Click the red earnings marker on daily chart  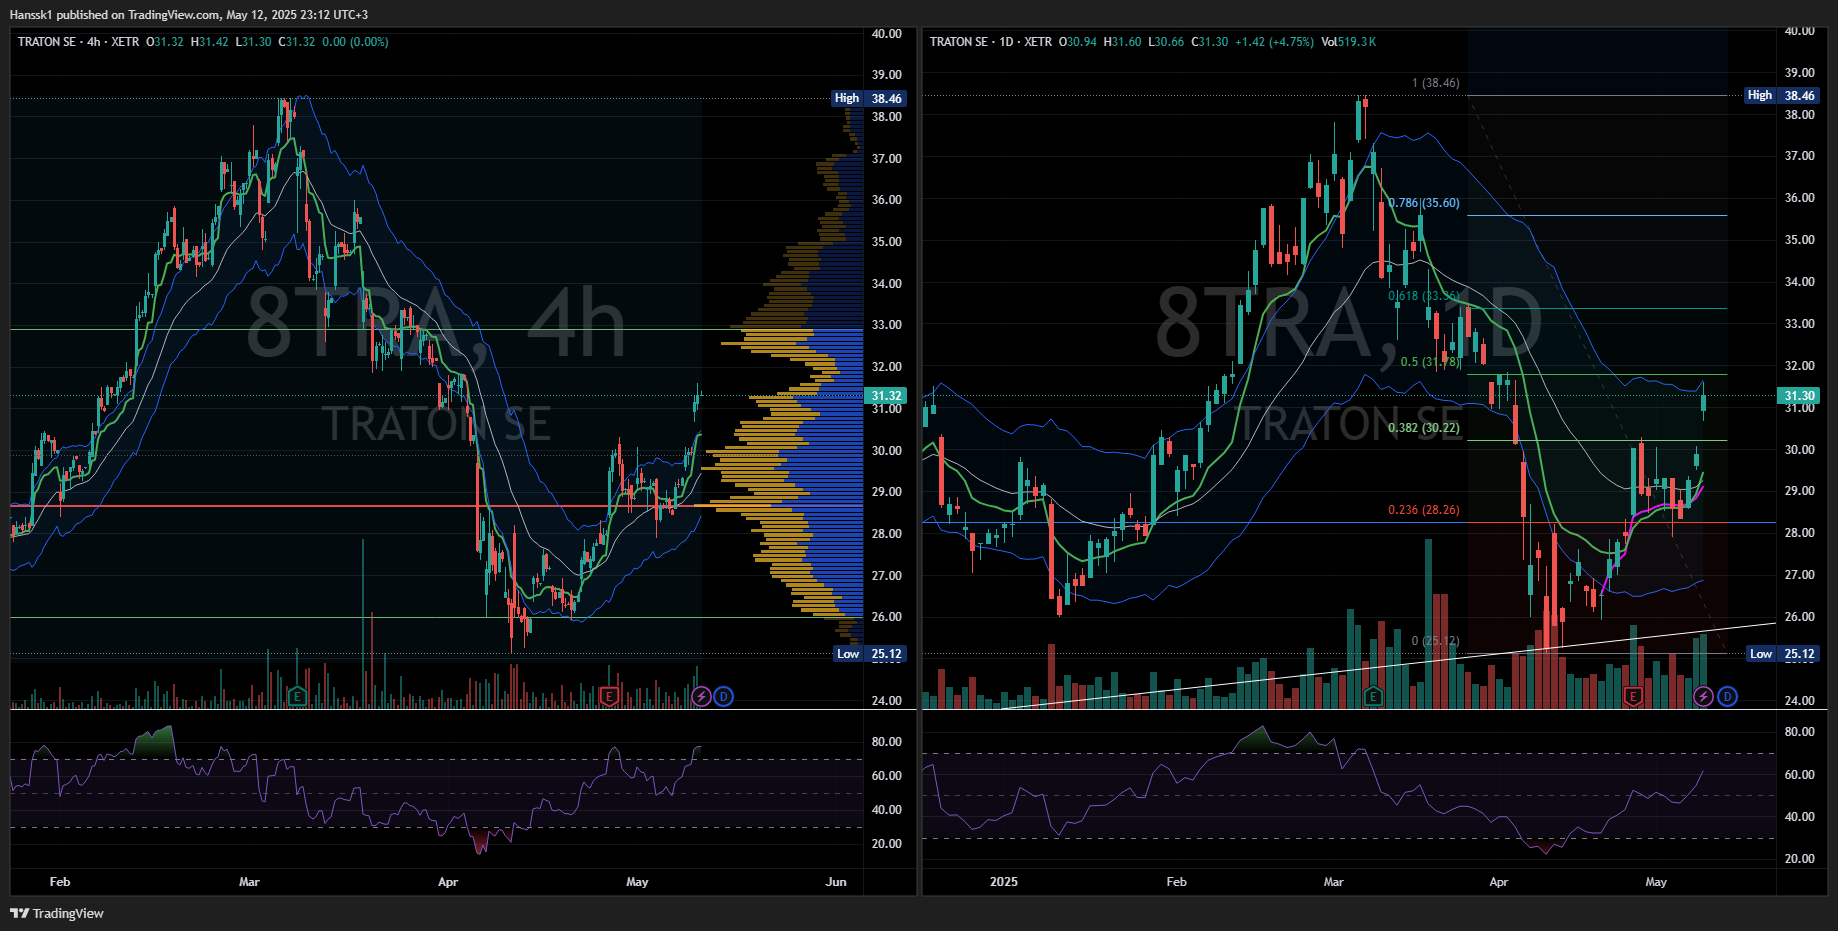click(1633, 696)
